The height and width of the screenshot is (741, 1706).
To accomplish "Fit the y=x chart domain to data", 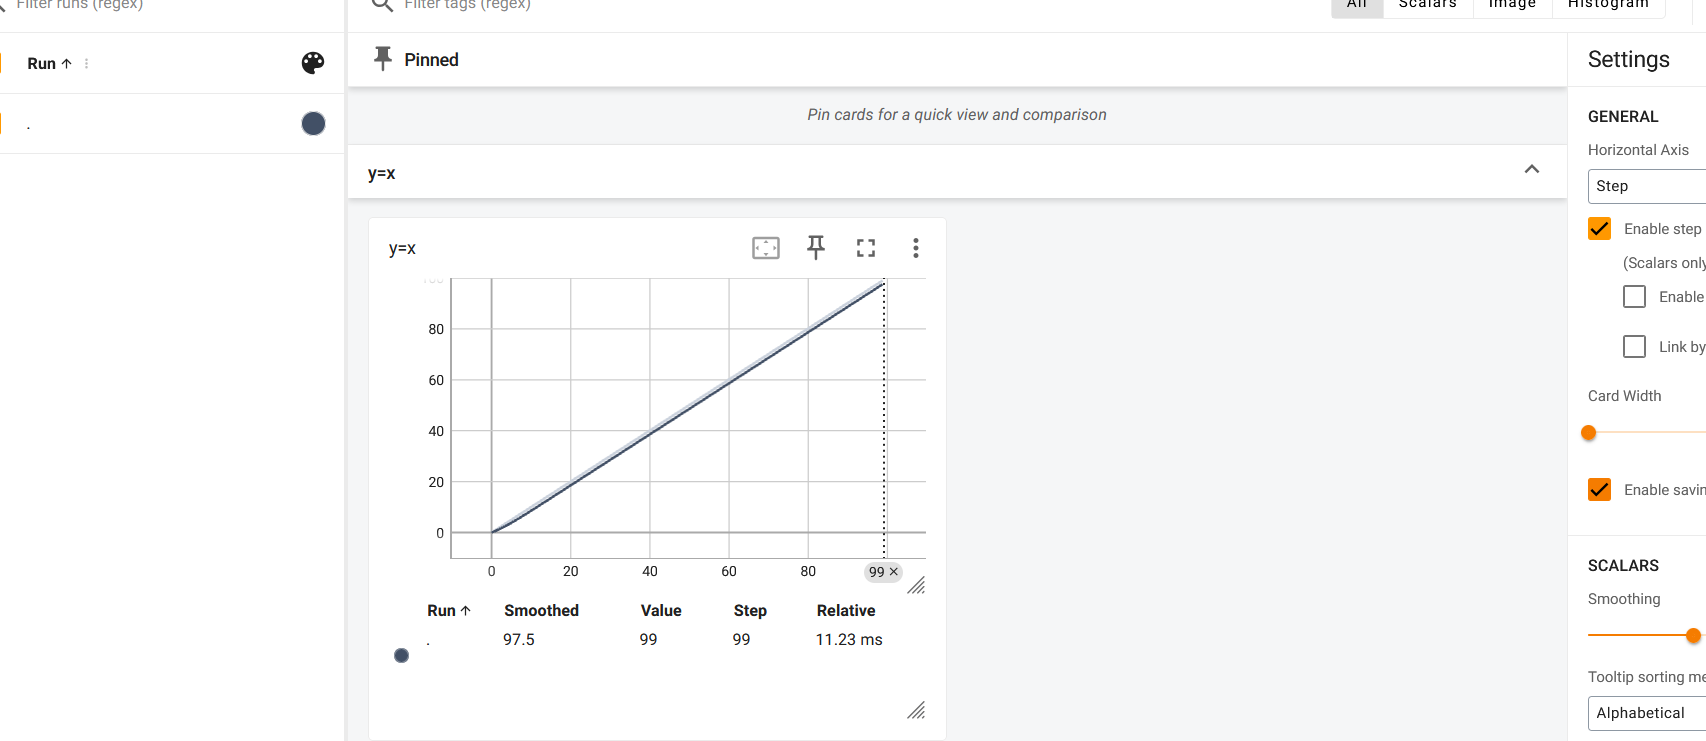I will click(766, 248).
